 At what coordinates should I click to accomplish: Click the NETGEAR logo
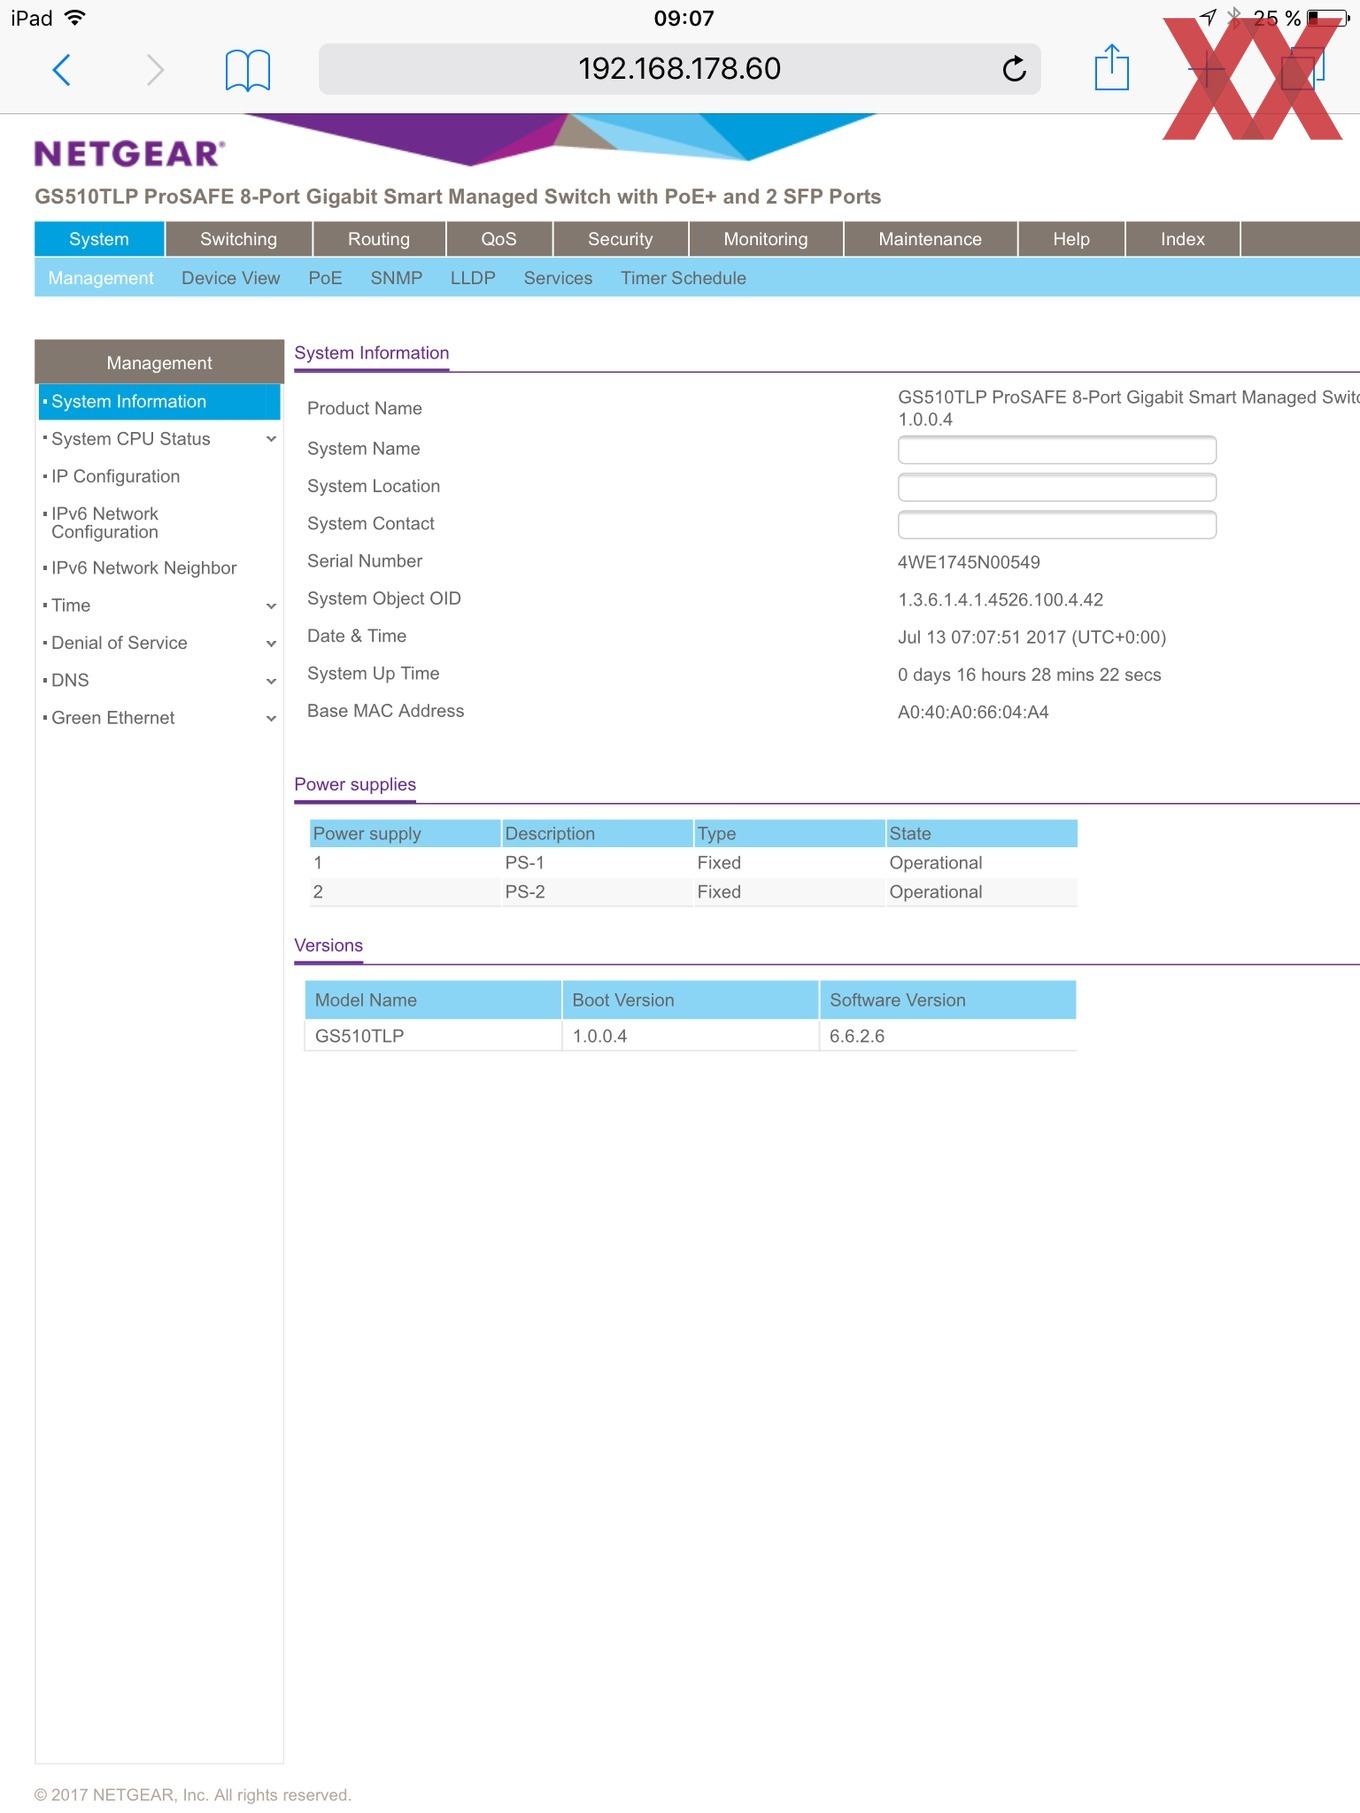[x=129, y=153]
